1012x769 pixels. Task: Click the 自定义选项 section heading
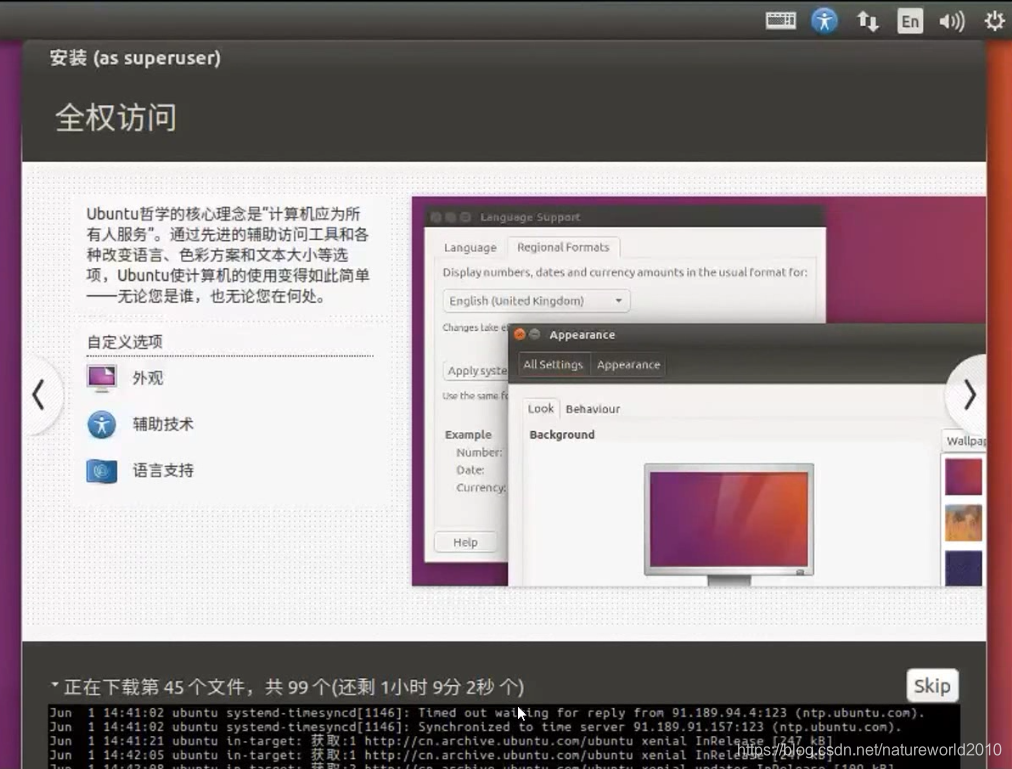point(125,342)
